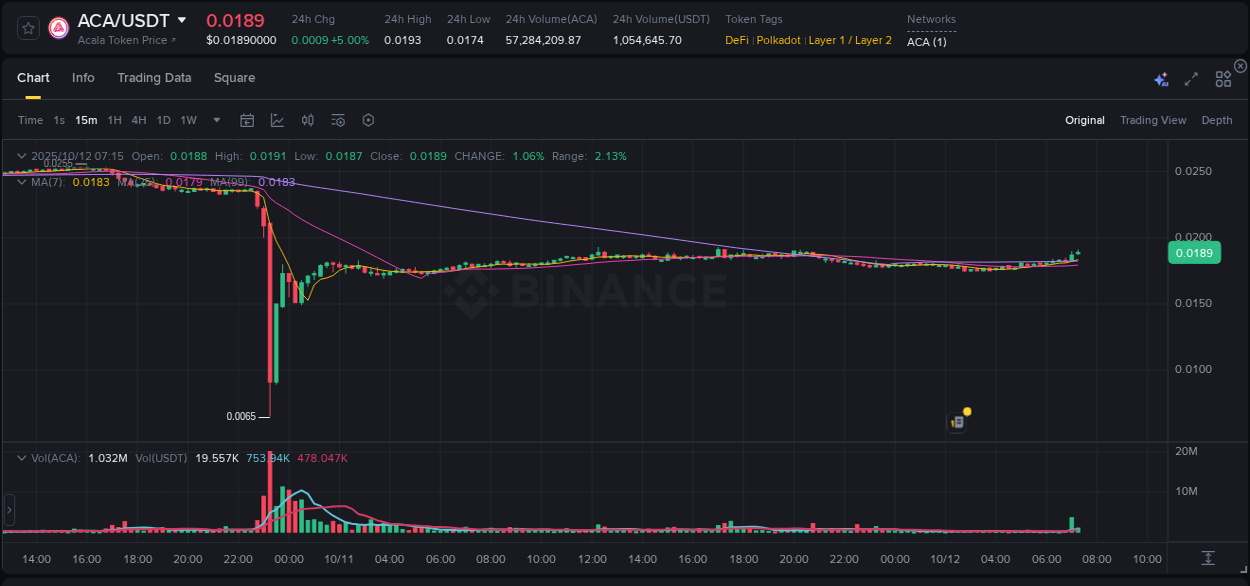Collapse the MA(7) indicator row
The height and width of the screenshot is (586, 1250).
click(x=21, y=182)
